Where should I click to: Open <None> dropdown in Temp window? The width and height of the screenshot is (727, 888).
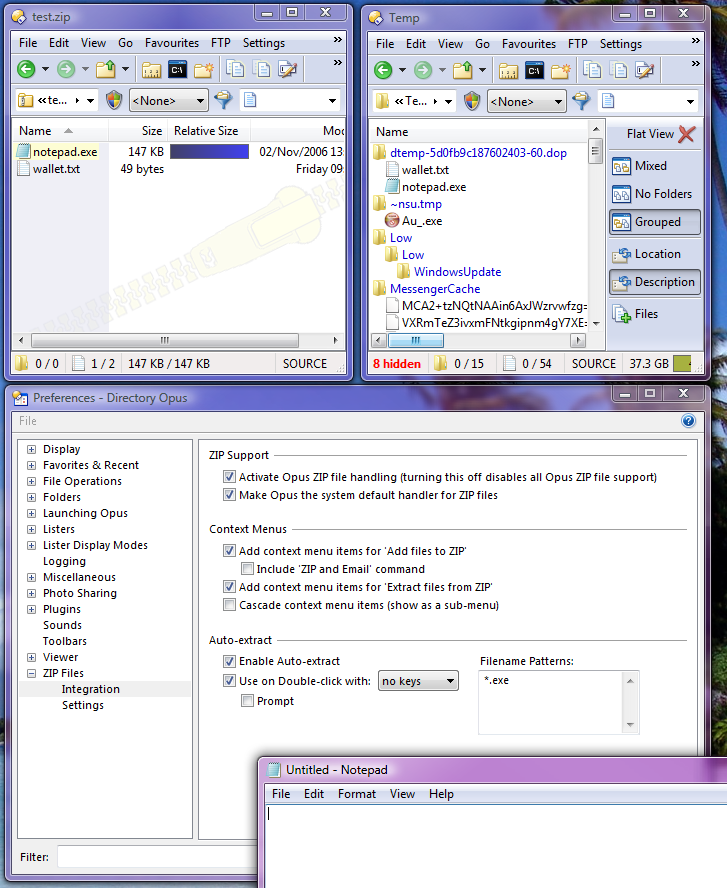tap(526, 102)
